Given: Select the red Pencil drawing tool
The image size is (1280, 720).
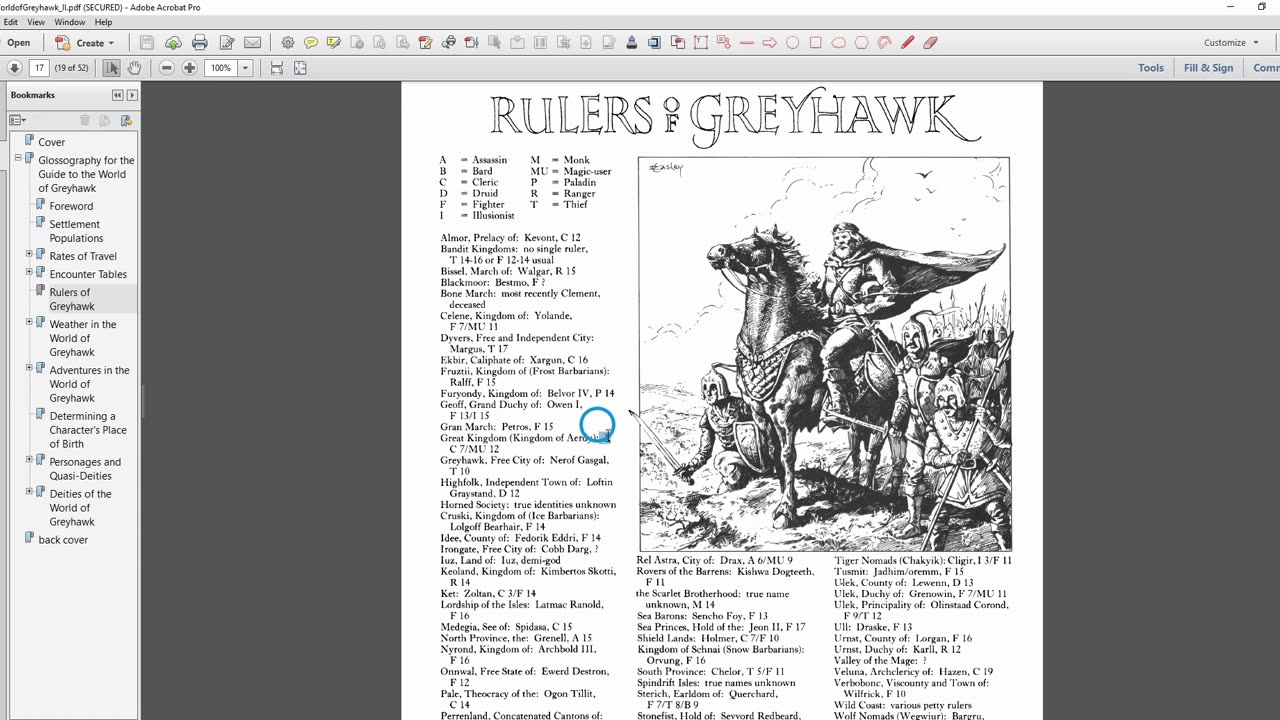Looking at the screenshot, I should [908, 43].
